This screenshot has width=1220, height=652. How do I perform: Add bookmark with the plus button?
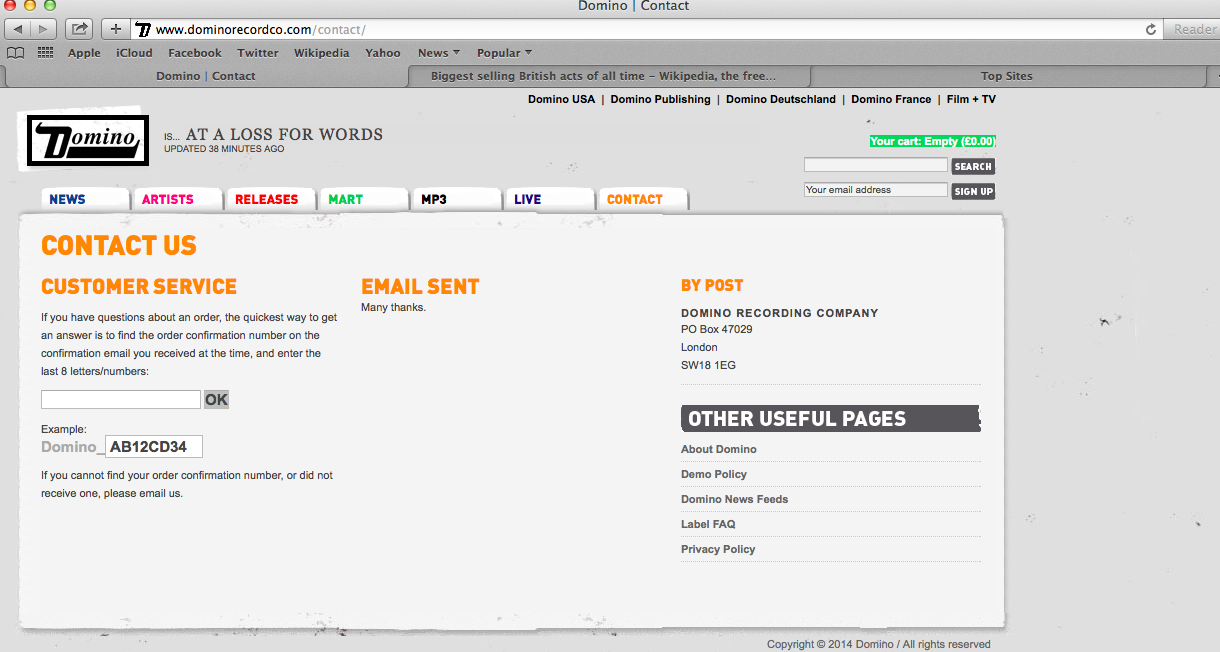tap(116, 29)
